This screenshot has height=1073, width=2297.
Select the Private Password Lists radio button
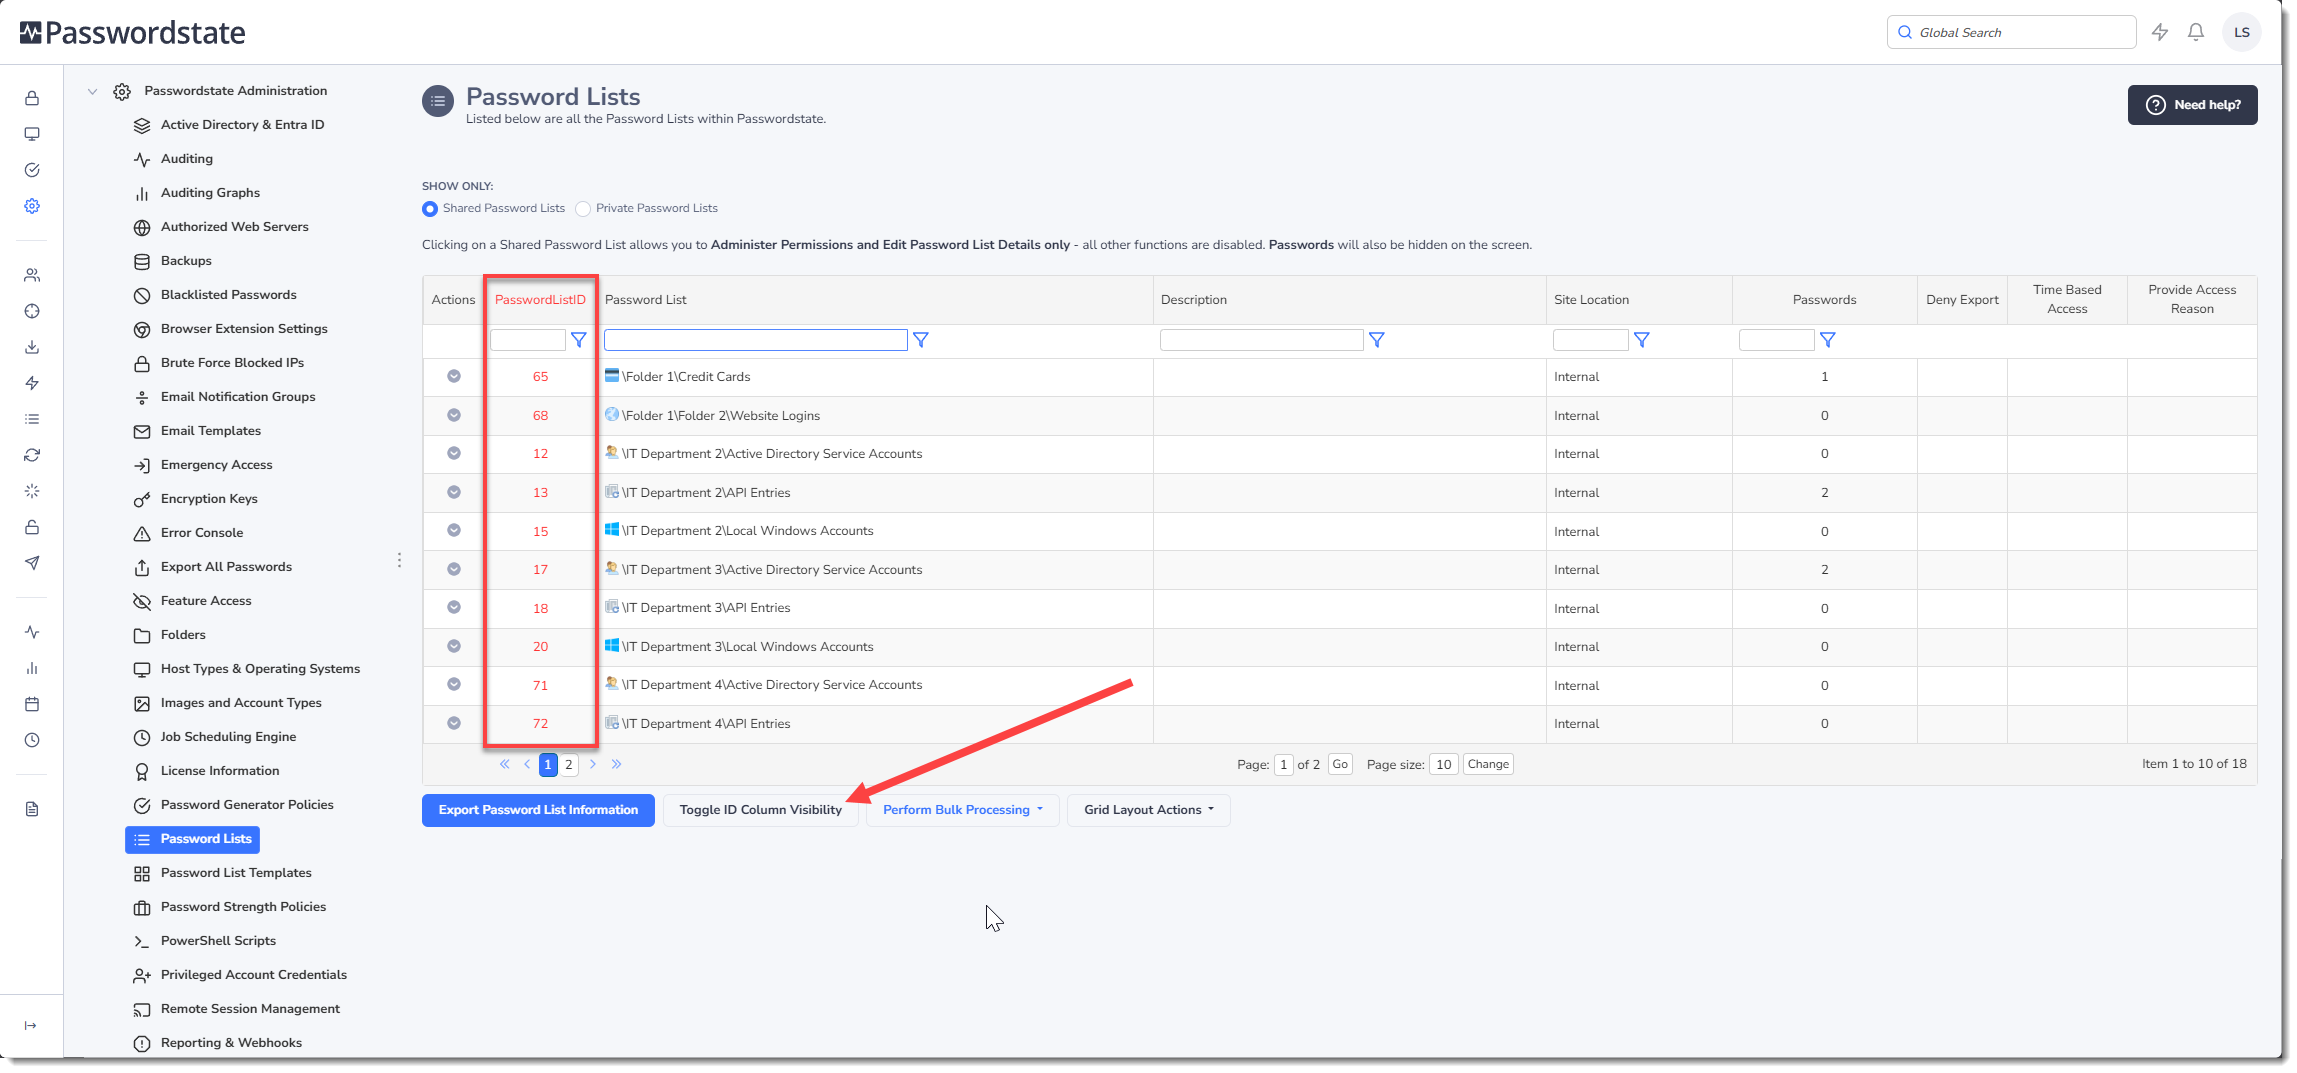583,209
